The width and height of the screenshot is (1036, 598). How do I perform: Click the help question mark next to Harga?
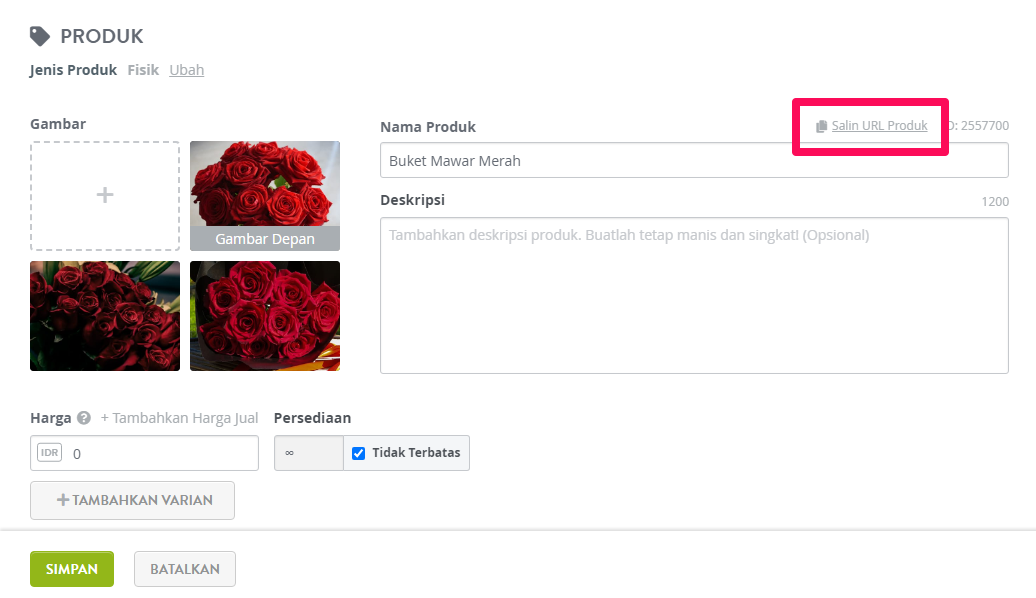[x=83, y=418]
